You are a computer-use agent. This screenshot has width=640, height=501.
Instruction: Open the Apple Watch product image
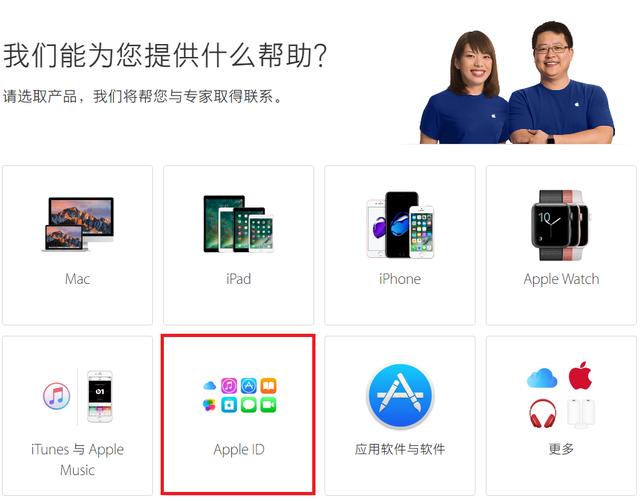click(x=561, y=225)
